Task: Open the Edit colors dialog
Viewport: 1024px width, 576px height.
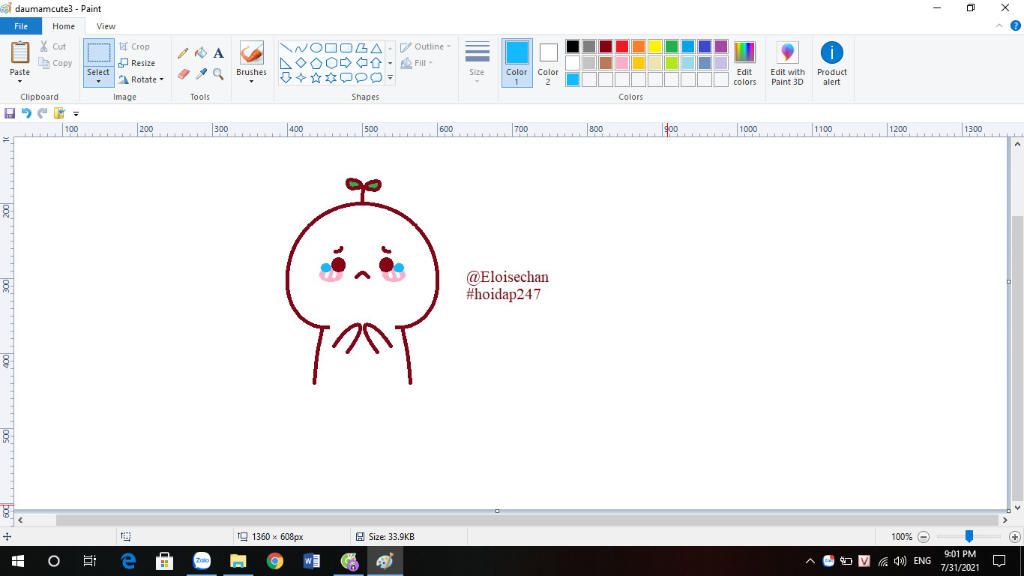Action: pos(744,63)
